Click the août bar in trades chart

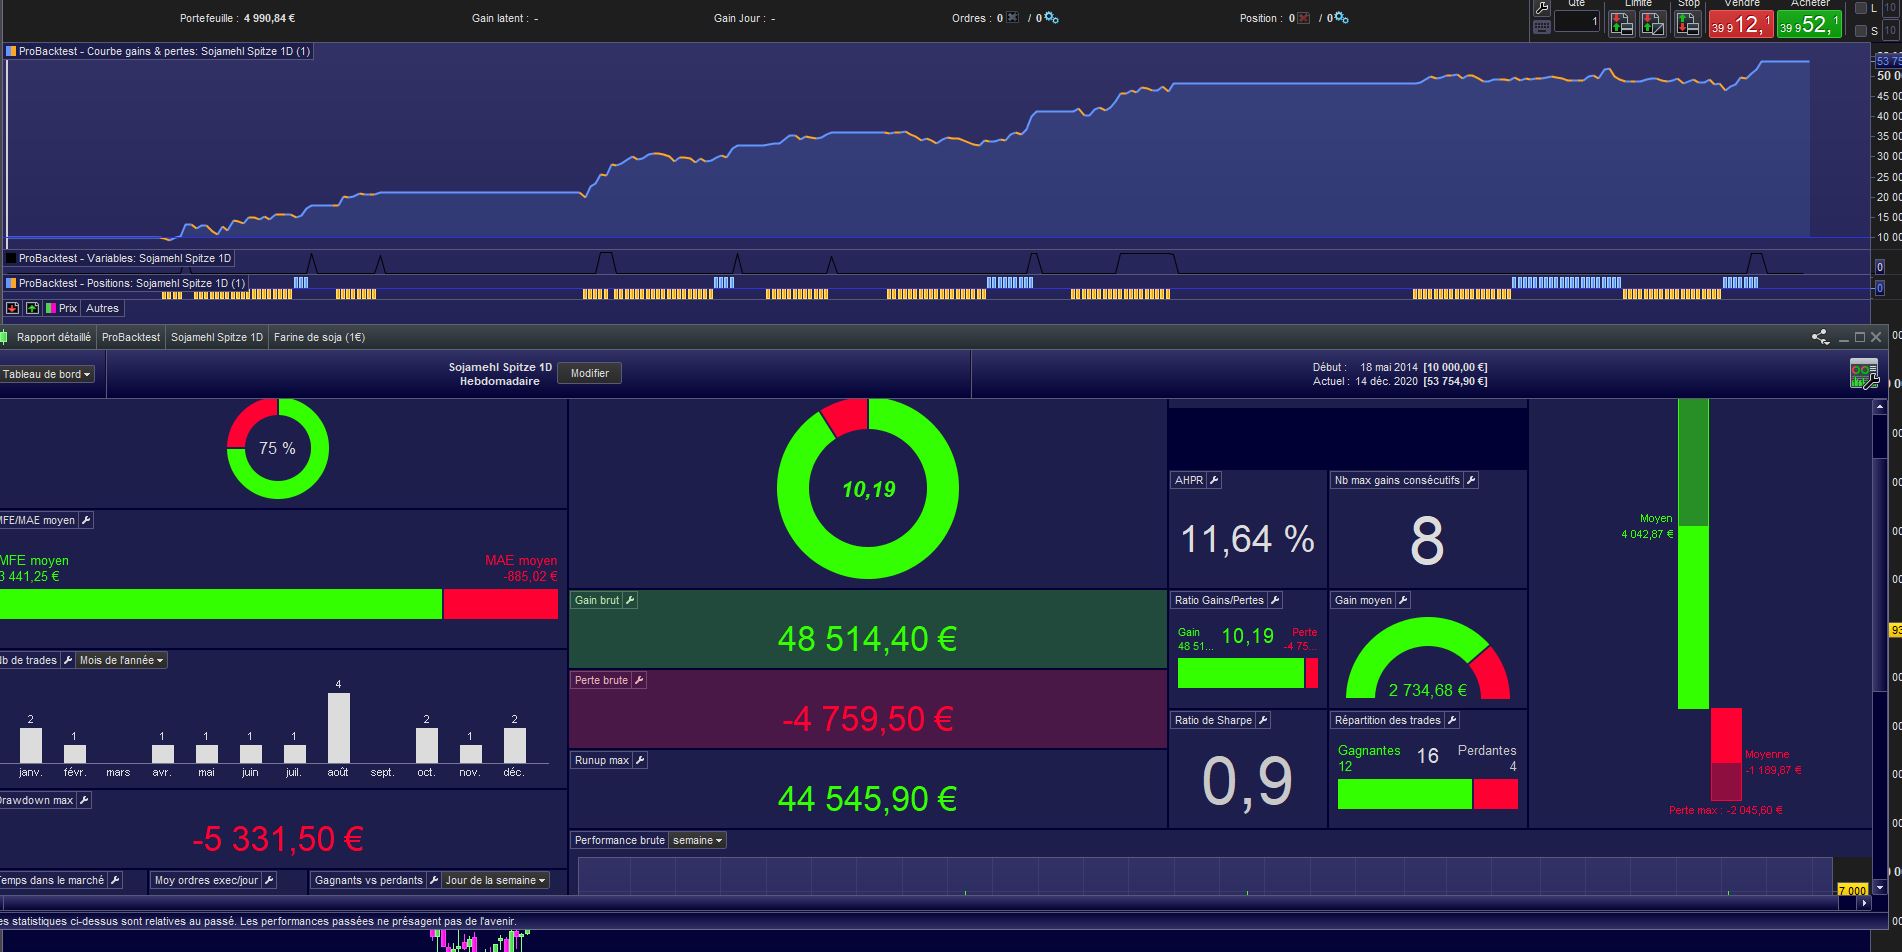pyautogui.click(x=339, y=728)
